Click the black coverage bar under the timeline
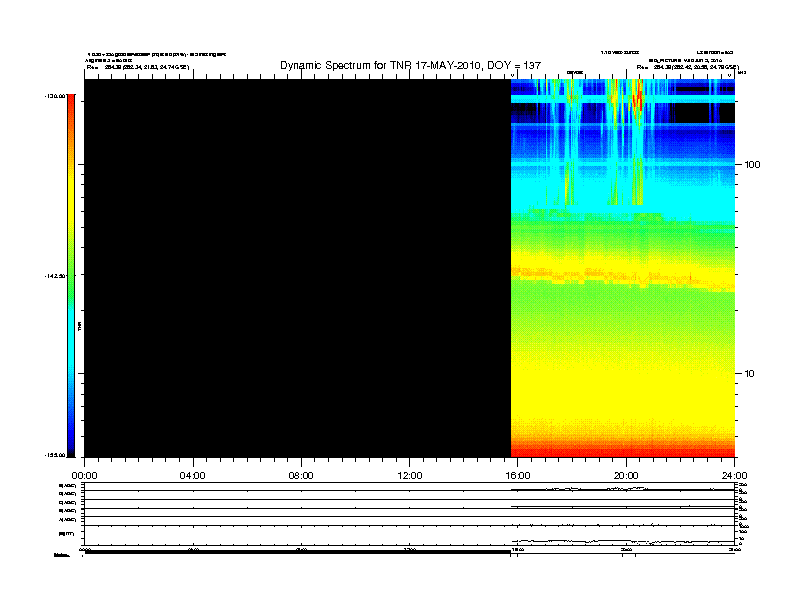Screen dimensions: 792x612 298,552
